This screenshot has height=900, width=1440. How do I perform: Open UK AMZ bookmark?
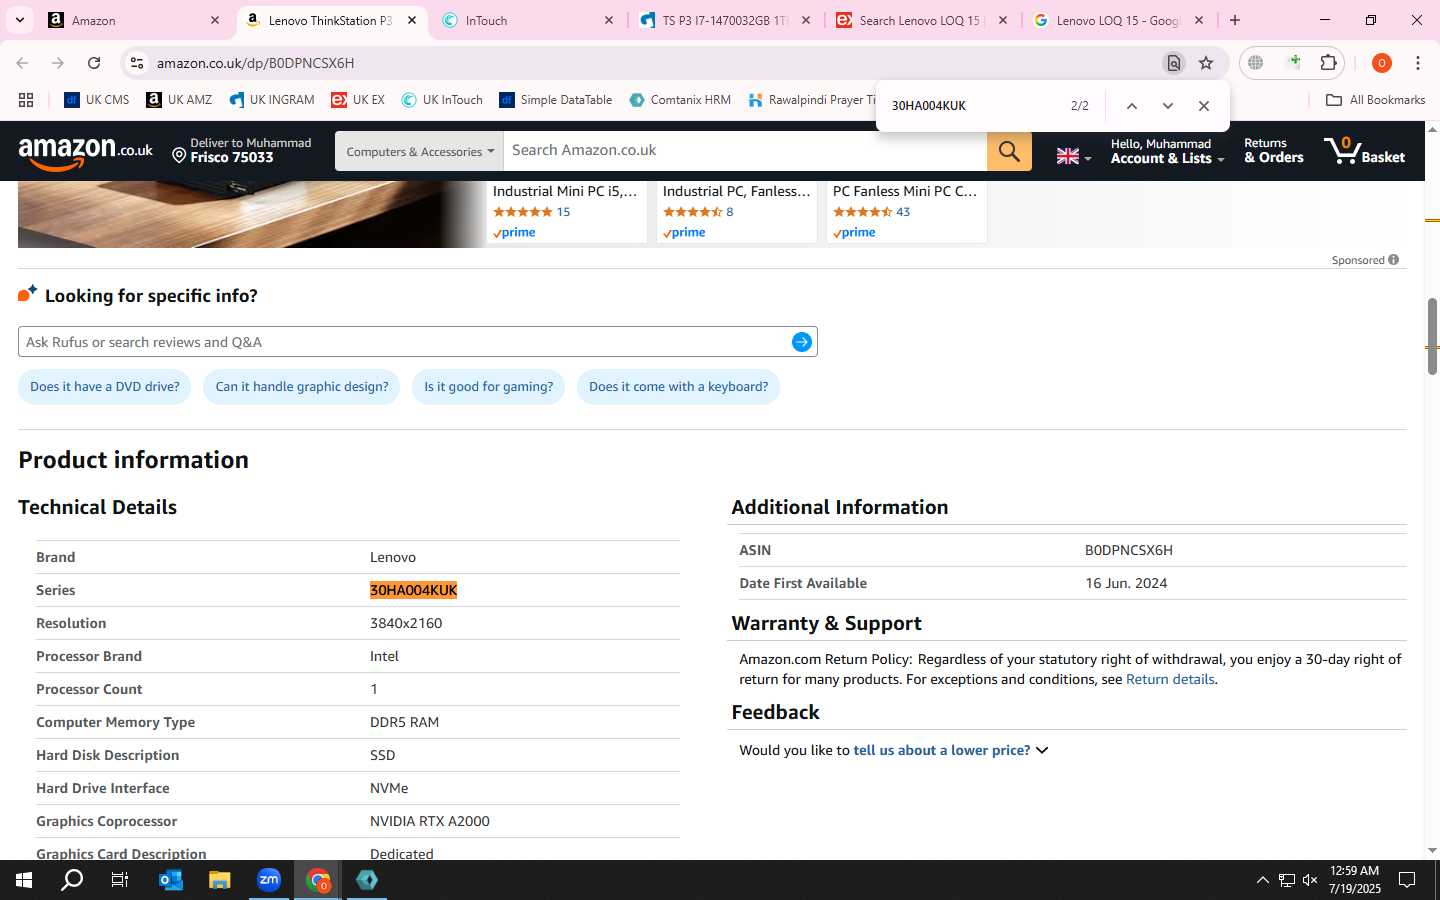click(179, 100)
